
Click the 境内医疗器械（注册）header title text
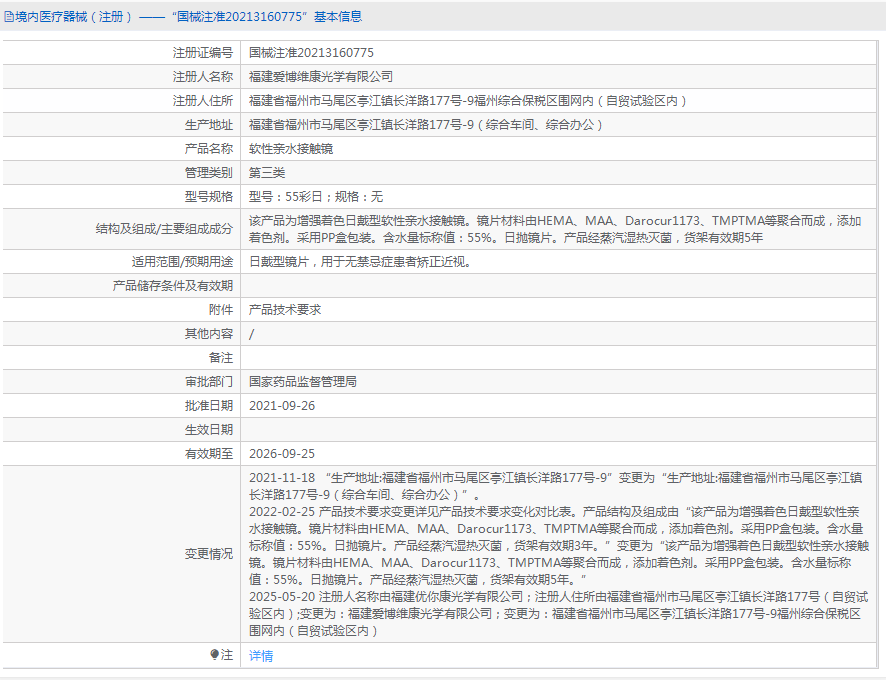[74, 17]
